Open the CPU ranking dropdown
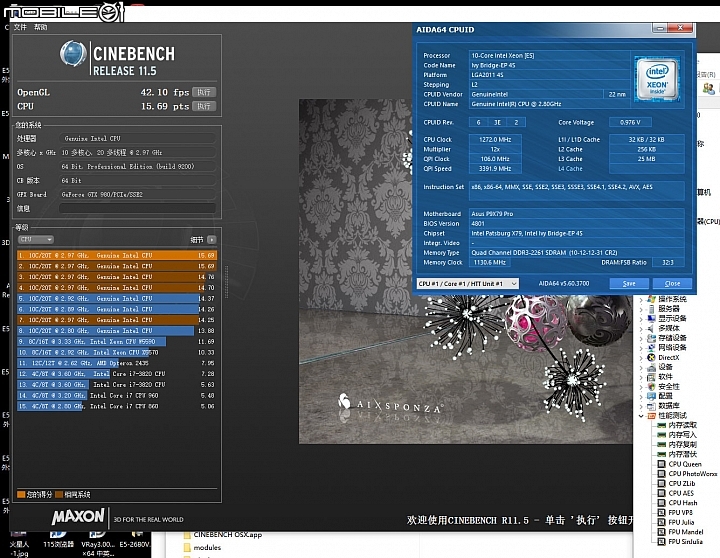Screen dimensions: 720x558 tap(36, 239)
